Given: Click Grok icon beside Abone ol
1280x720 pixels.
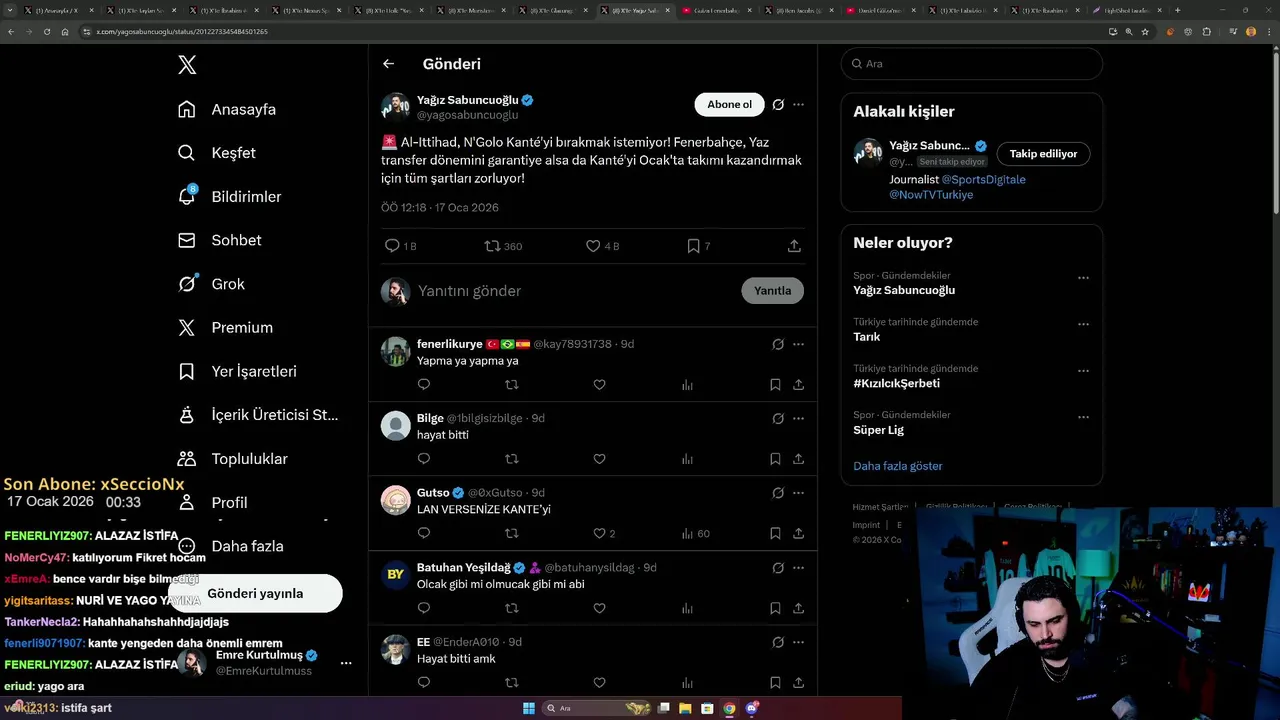Looking at the screenshot, I should 778,104.
